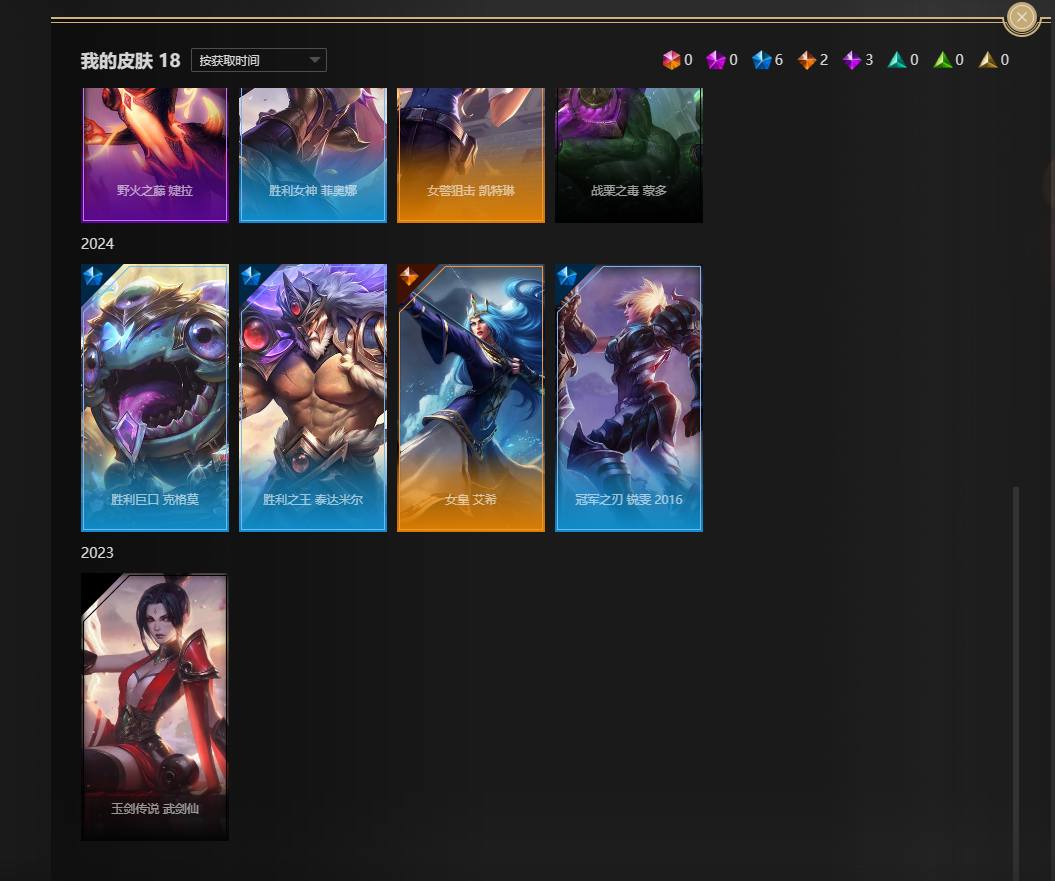The height and width of the screenshot is (881, 1055).
Task: Pick the 胜利女神 菲奥娜 skin card
Action: pos(313,155)
